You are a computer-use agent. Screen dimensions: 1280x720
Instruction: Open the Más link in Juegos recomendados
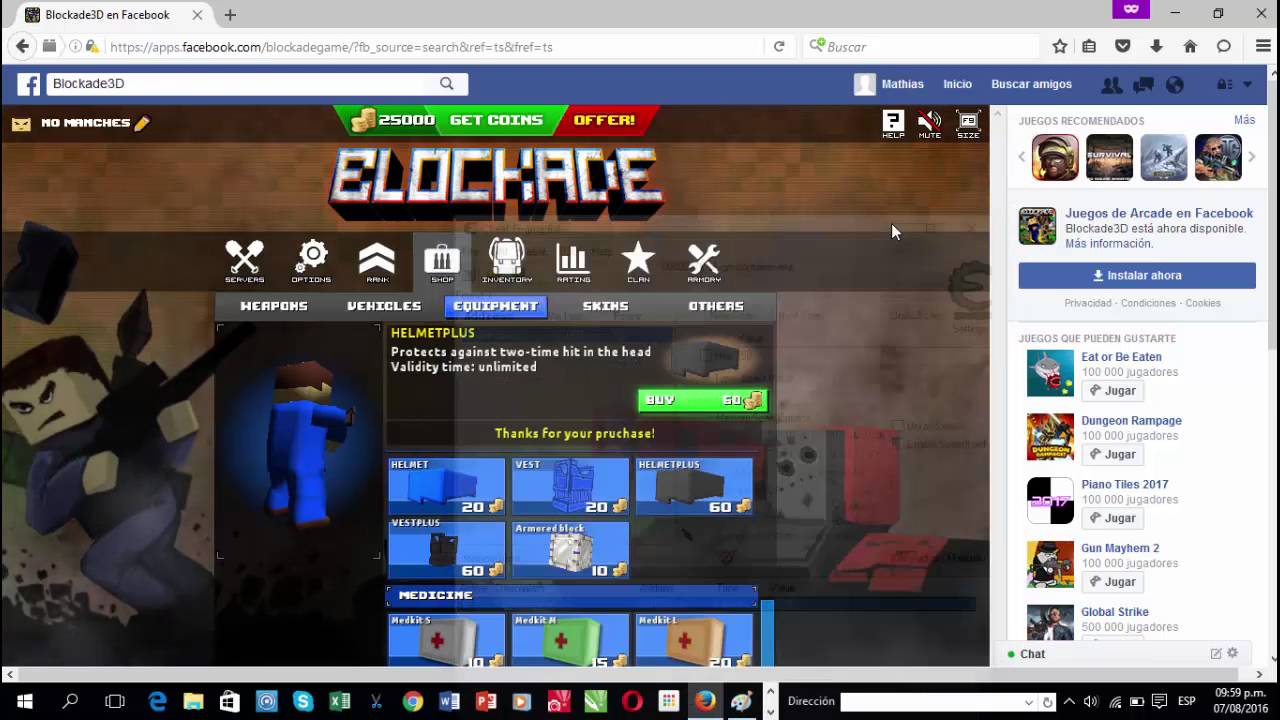point(1244,120)
